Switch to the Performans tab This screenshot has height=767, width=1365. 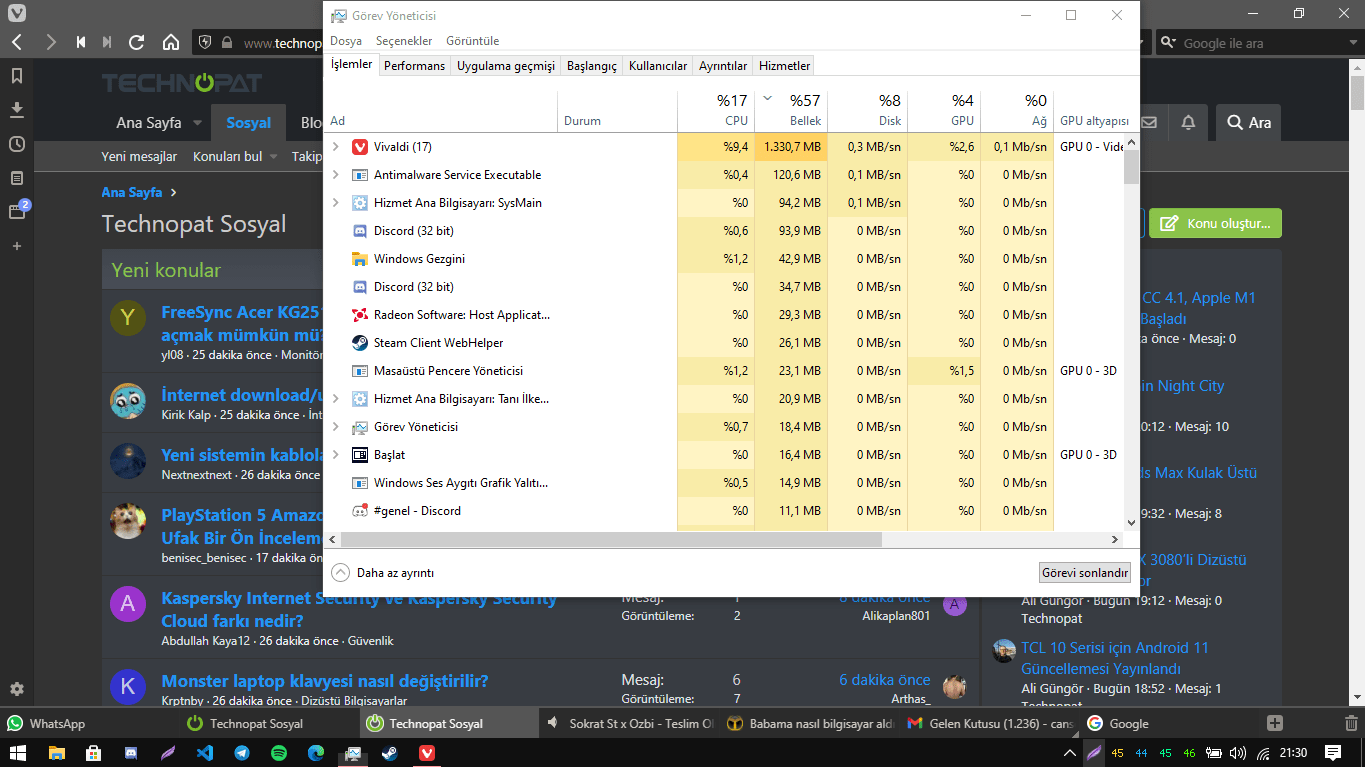tap(415, 66)
